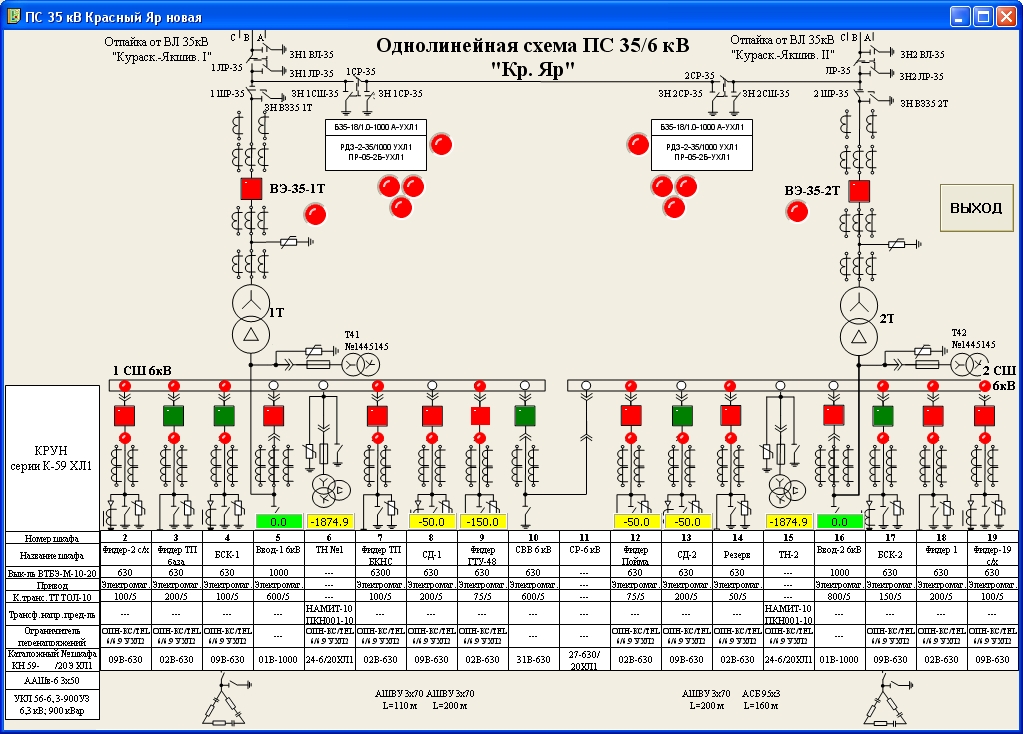Click the '1 СШ 6кВ' bus section label
Viewport: 1023px width, 734px height.
pos(142,371)
